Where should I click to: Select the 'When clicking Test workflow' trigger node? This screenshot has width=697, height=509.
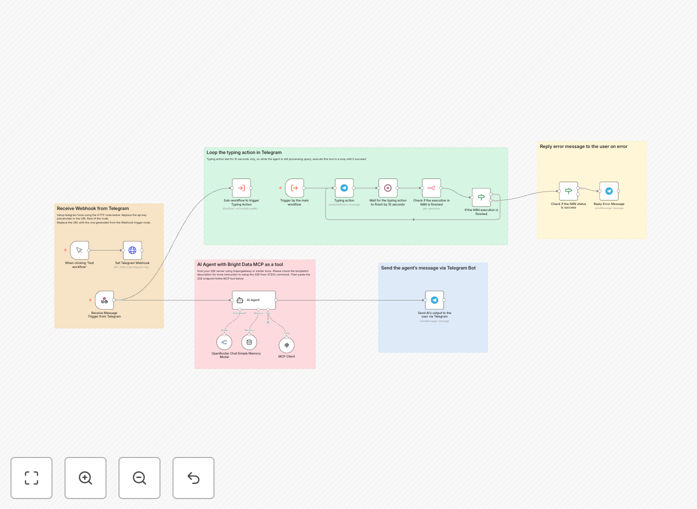pos(79,250)
